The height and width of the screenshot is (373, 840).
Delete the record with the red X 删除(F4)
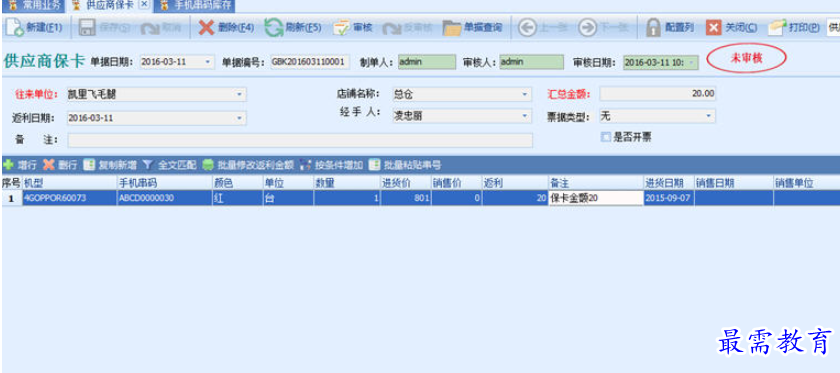(x=226, y=27)
